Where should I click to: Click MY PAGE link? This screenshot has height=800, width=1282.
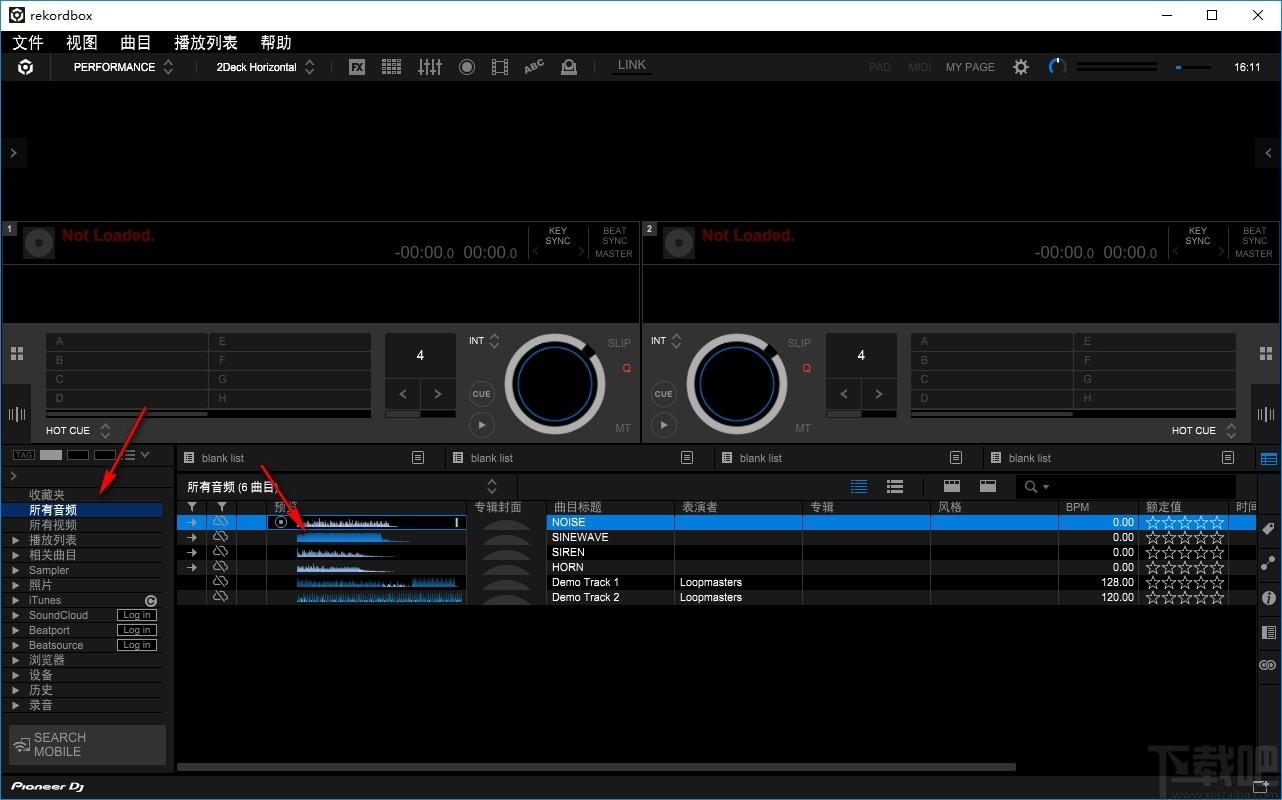click(x=970, y=67)
